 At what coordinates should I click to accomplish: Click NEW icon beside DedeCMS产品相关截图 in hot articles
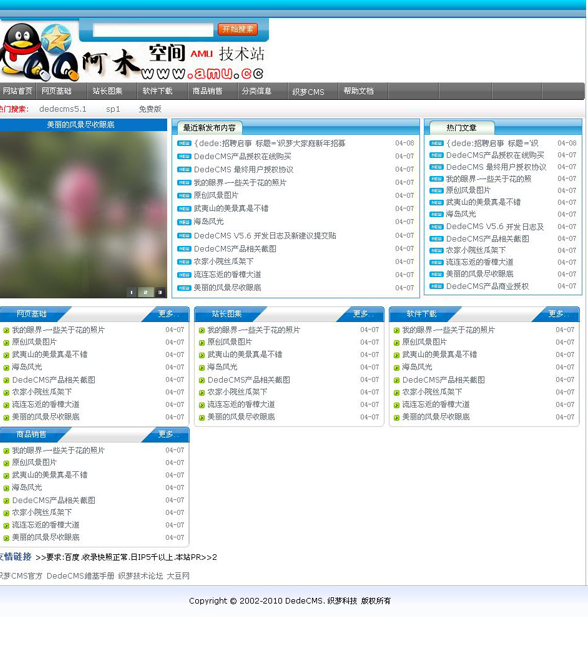(x=436, y=239)
